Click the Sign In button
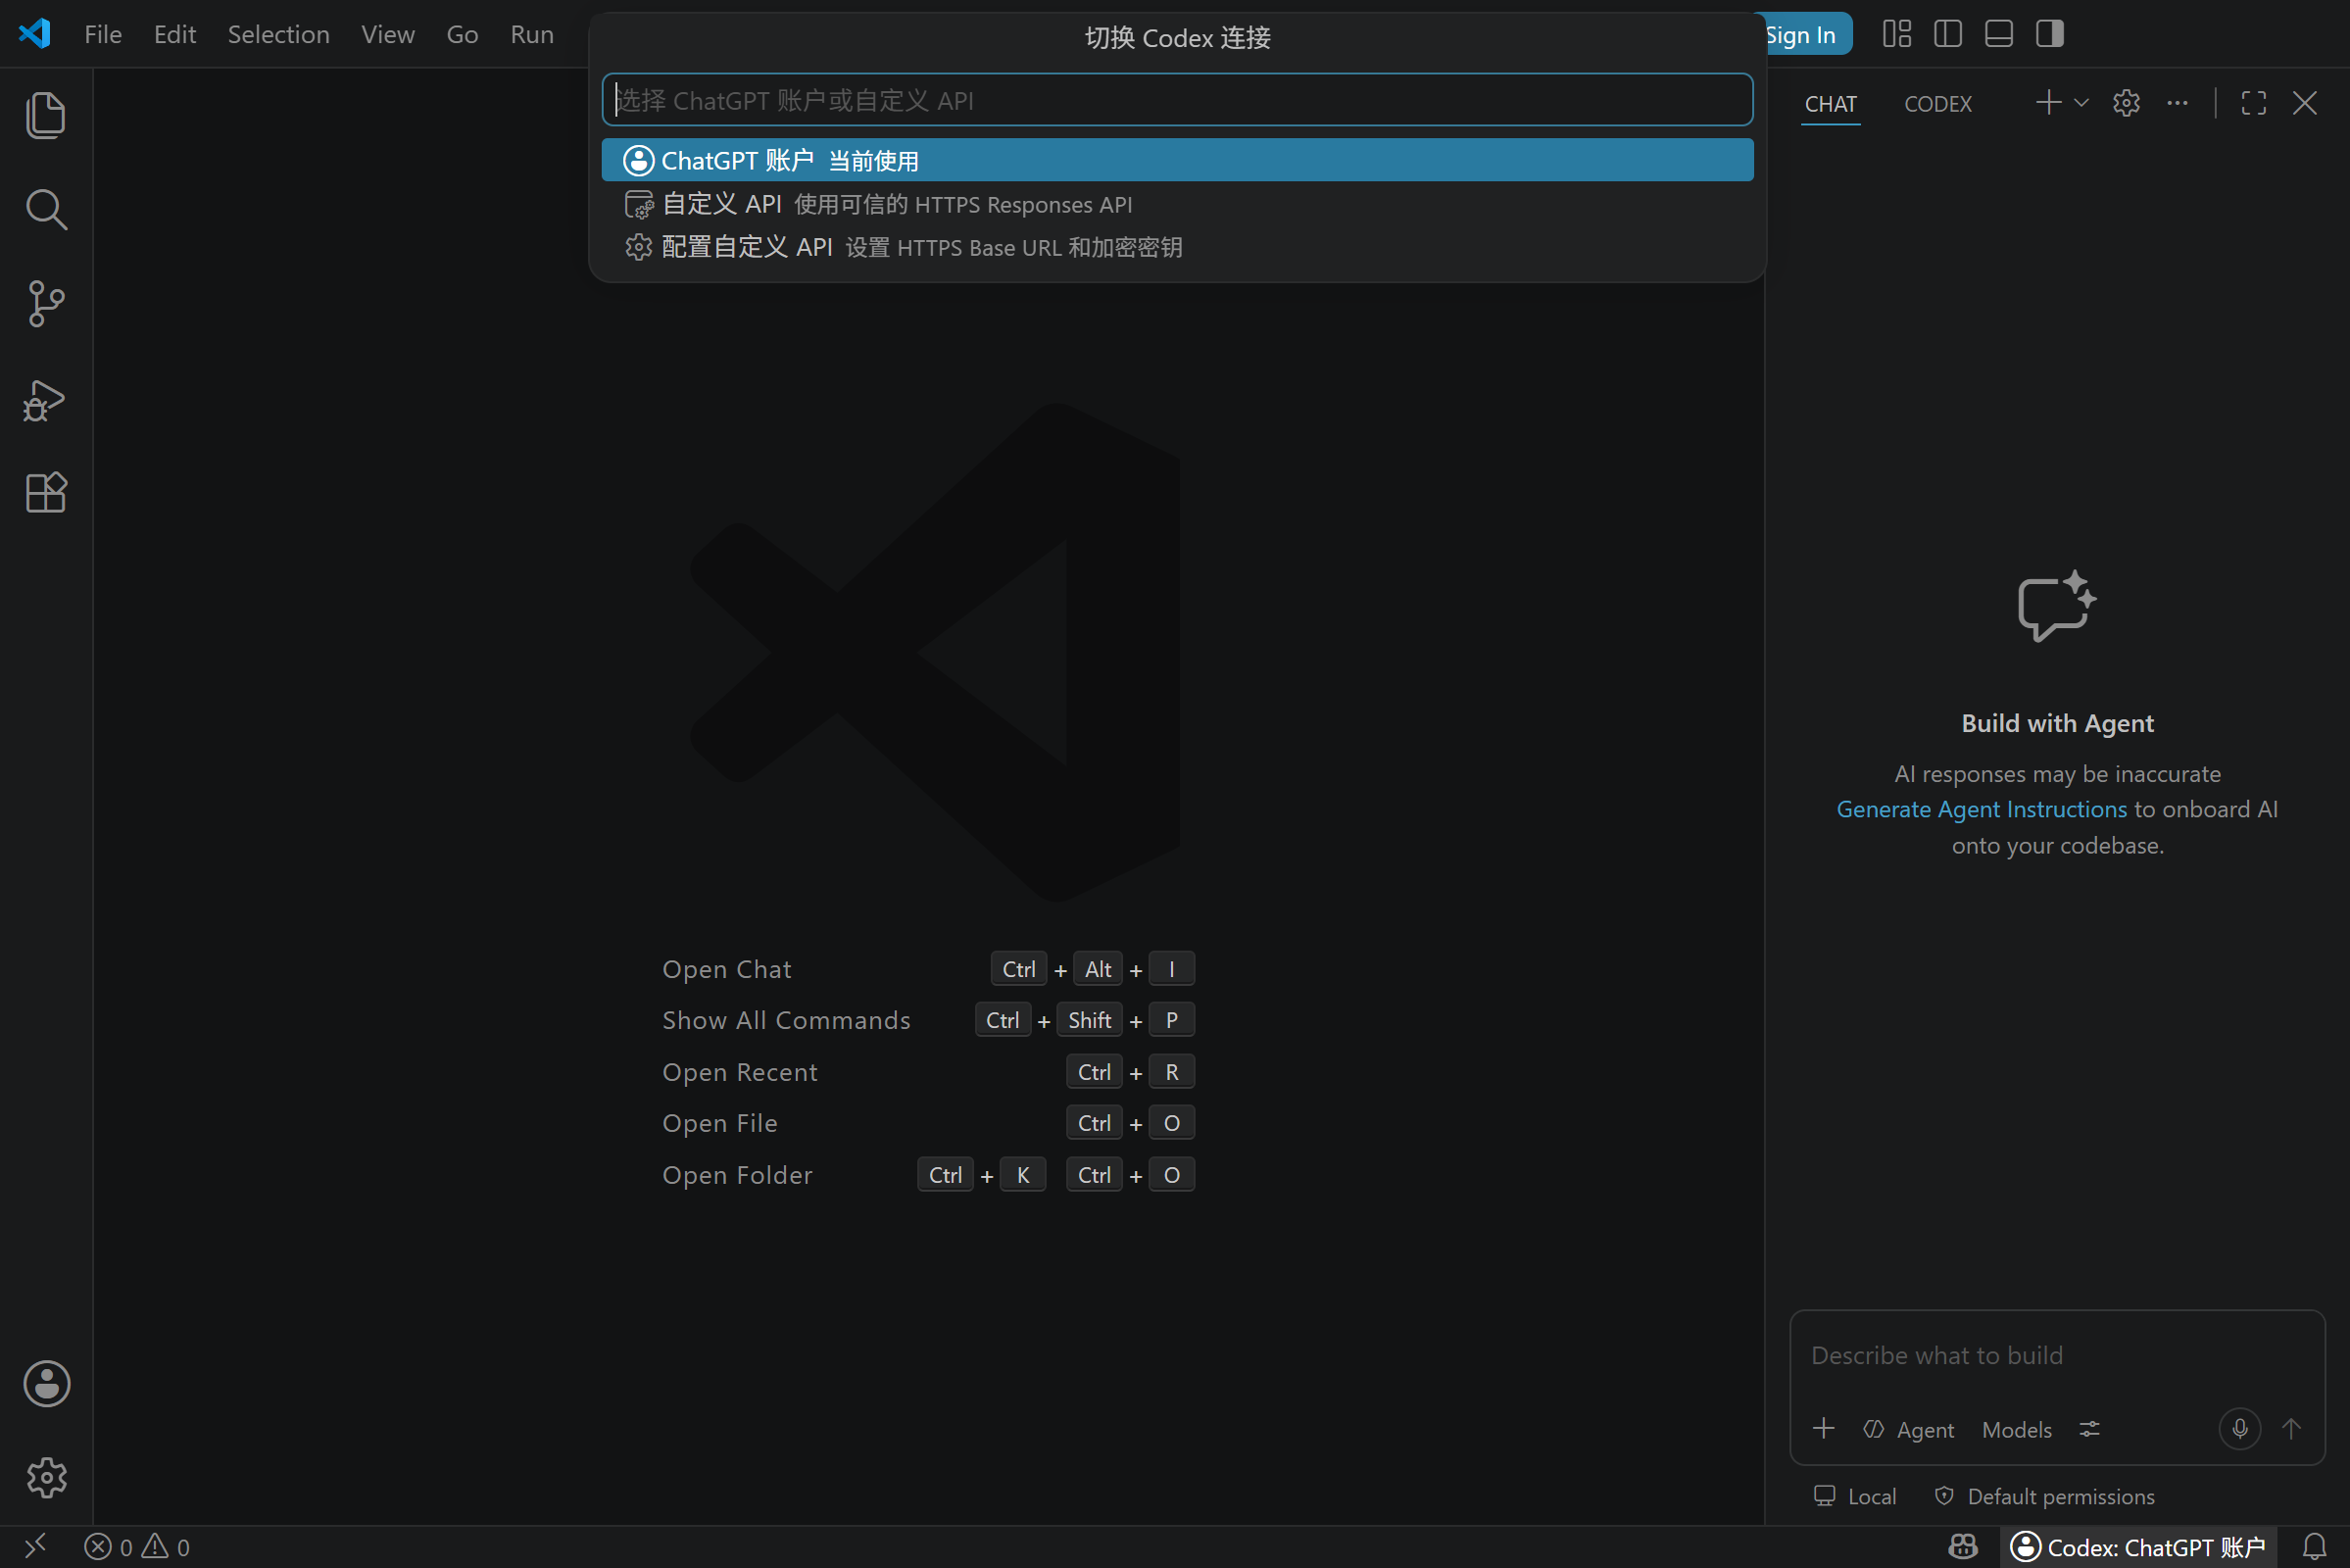The image size is (2350, 1568). coord(1808,35)
